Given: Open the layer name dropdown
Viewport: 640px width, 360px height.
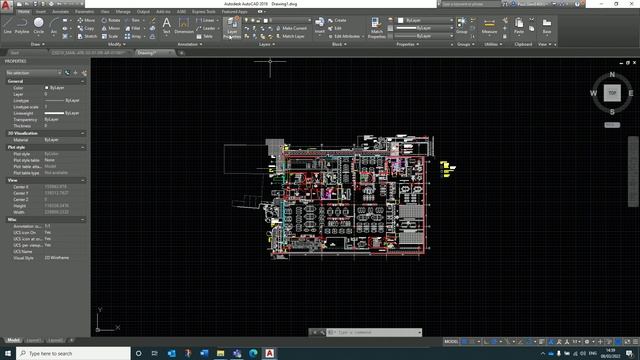Looking at the screenshot, I should [287, 20].
